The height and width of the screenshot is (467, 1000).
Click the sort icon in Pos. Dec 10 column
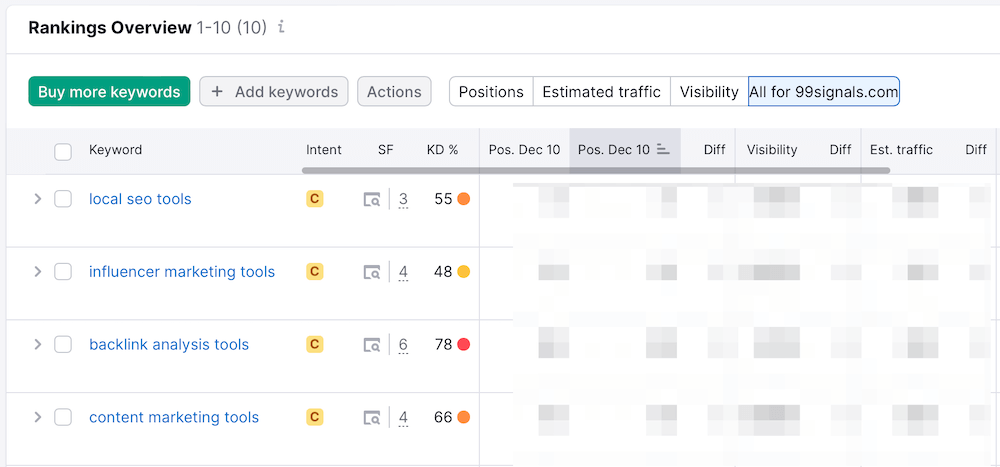pos(663,150)
